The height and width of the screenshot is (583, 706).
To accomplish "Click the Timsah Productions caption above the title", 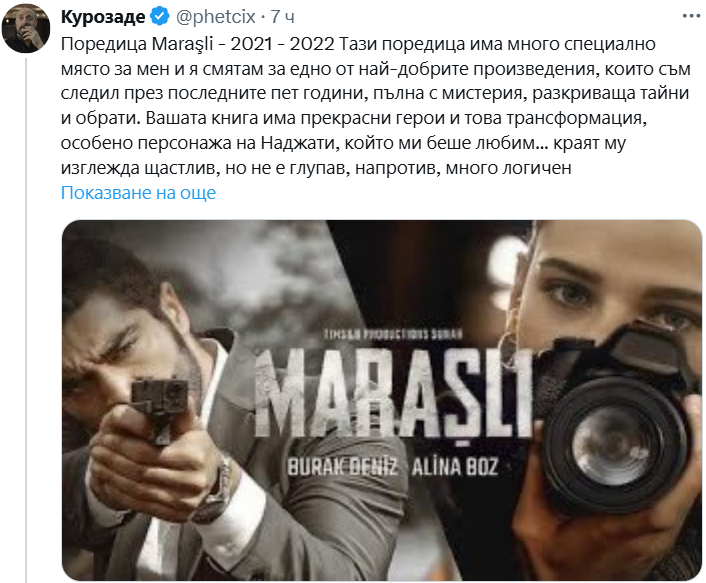I will tap(393, 334).
